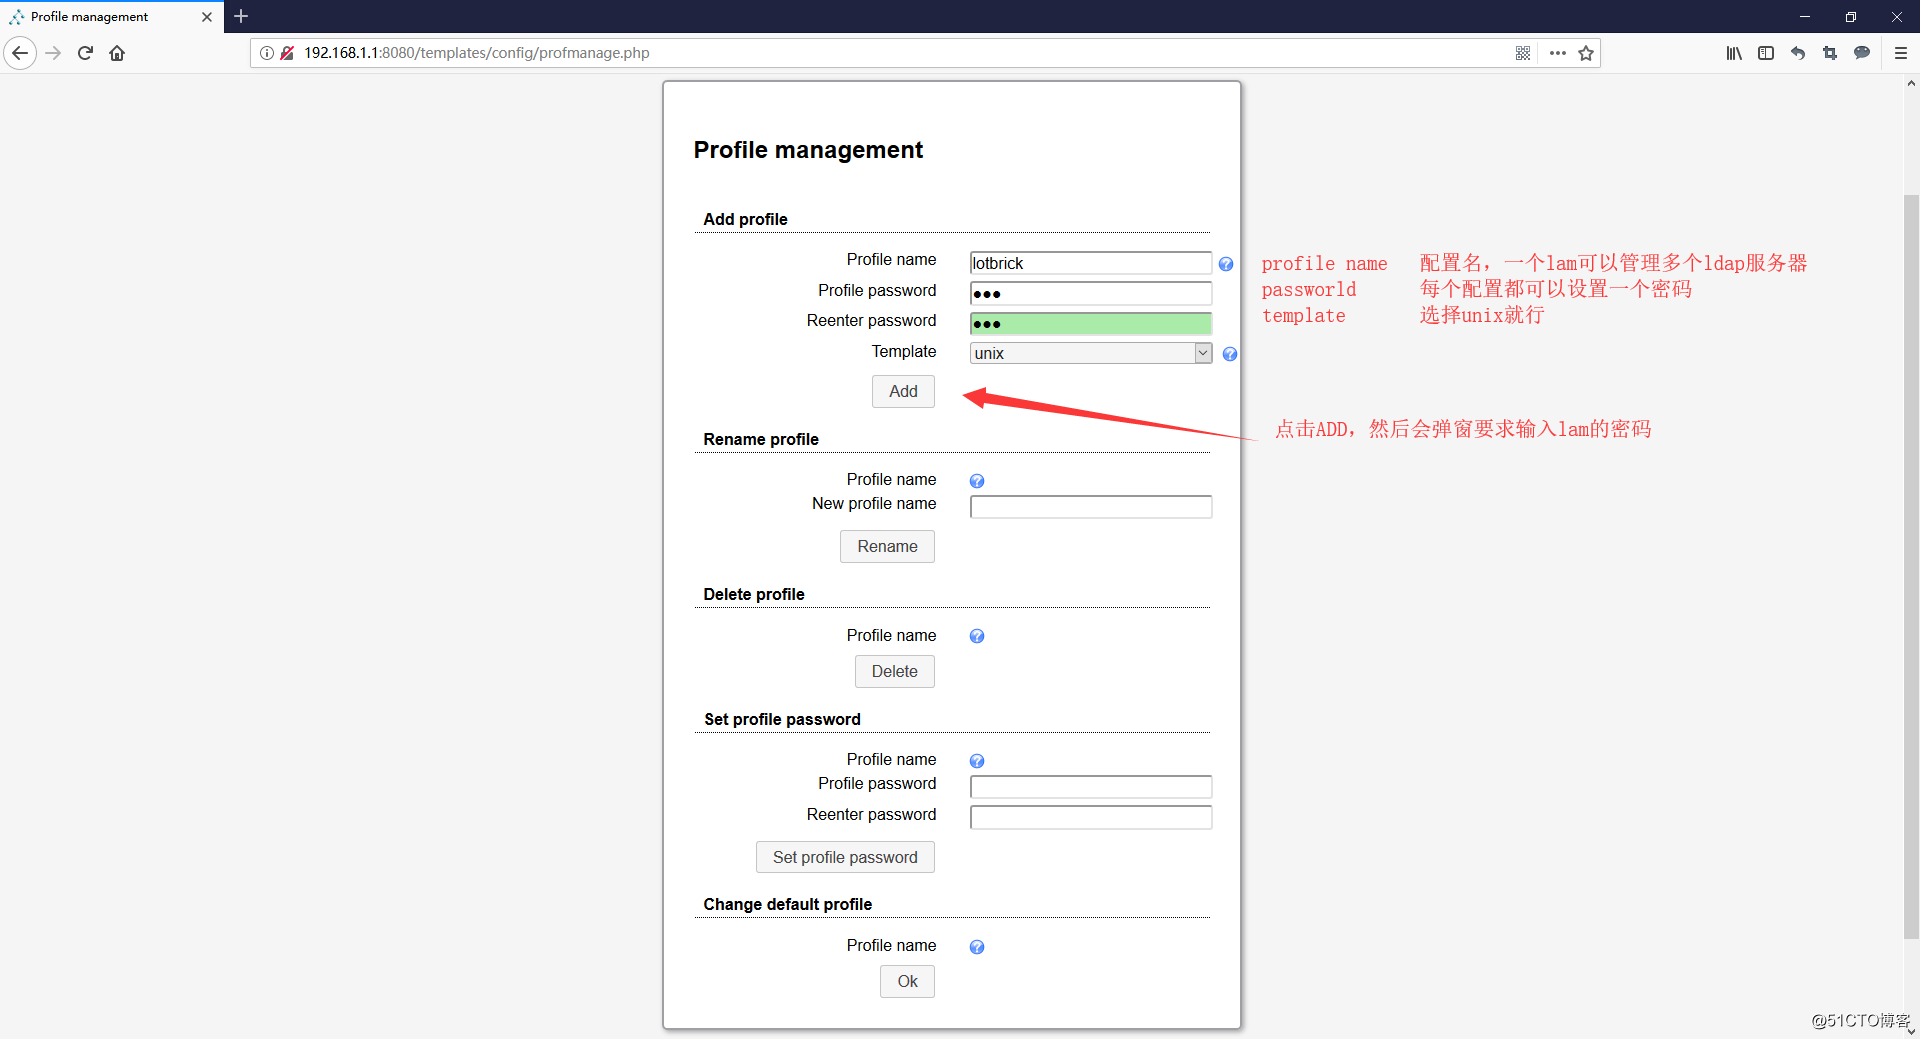
Task: Open the Template dropdown set to unix
Action: click(x=1091, y=353)
